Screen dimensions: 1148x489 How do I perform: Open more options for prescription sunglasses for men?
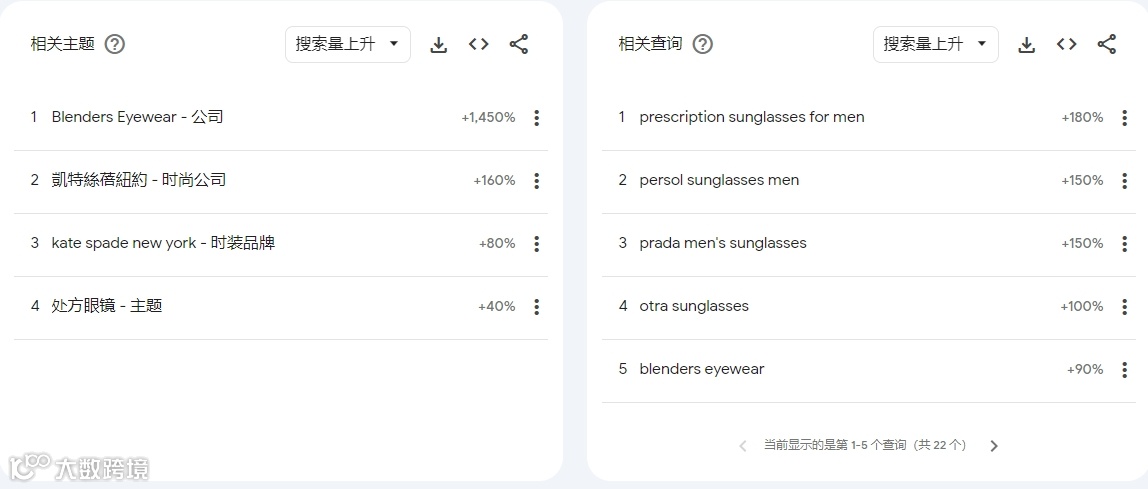1125,118
